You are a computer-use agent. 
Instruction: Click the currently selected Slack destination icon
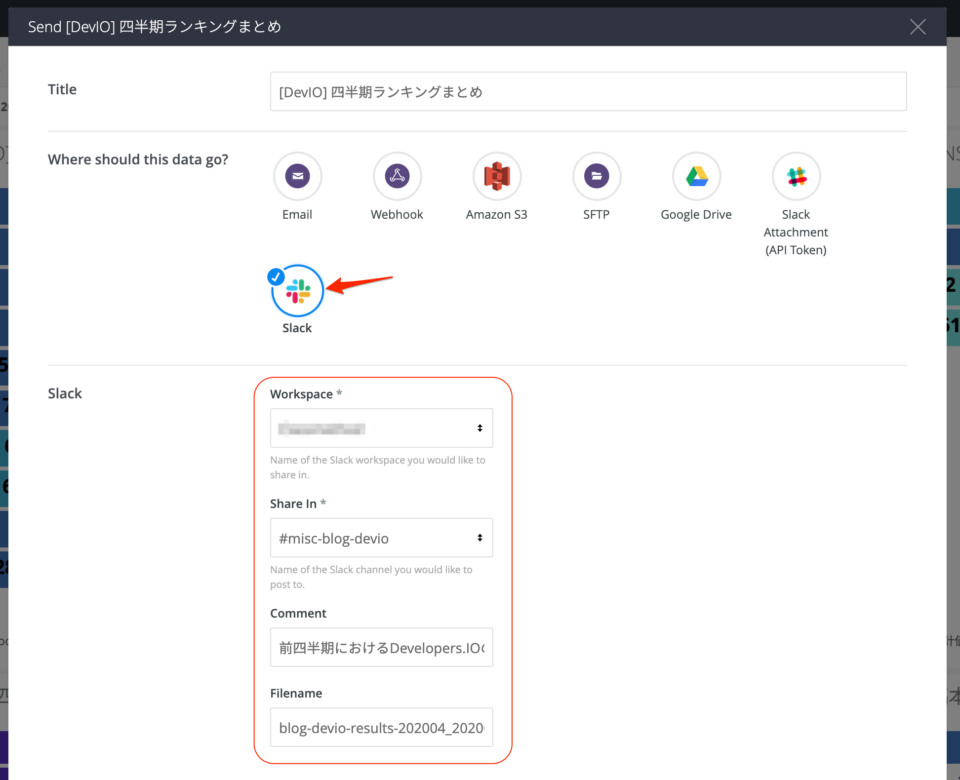(x=297, y=290)
